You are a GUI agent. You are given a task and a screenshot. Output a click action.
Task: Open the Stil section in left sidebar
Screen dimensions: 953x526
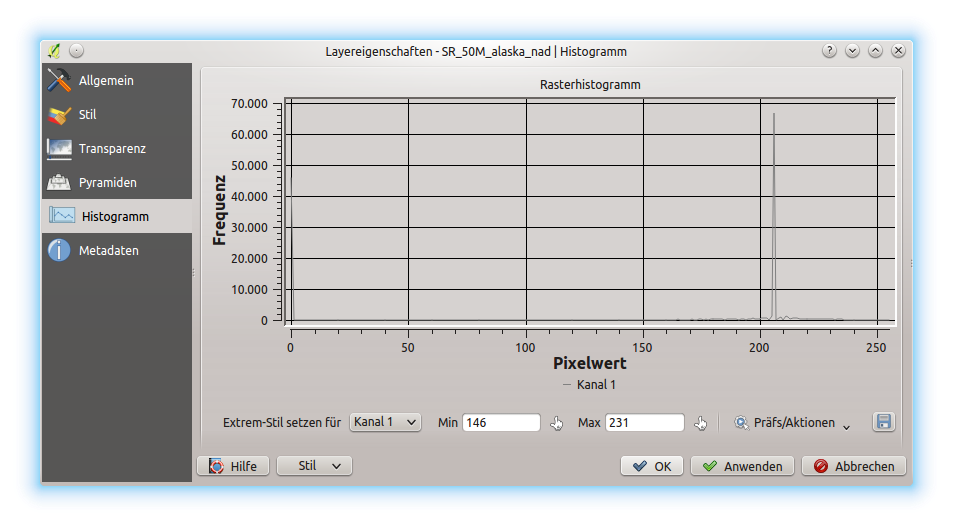coord(87,115)
